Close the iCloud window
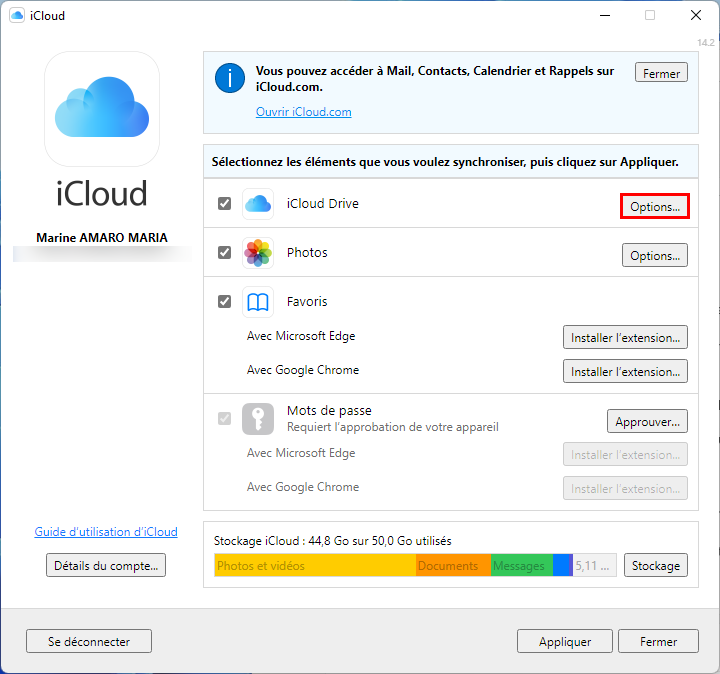This screenshot has height=674, width=720. point(696,16)
